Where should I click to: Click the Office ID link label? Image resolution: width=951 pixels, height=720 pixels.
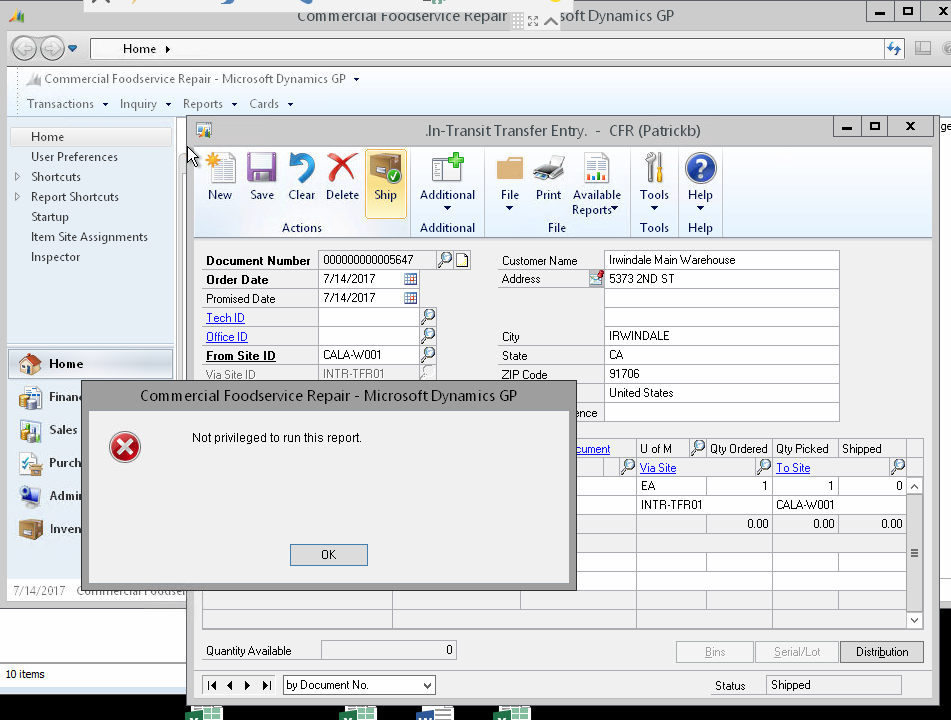point(227,337)
